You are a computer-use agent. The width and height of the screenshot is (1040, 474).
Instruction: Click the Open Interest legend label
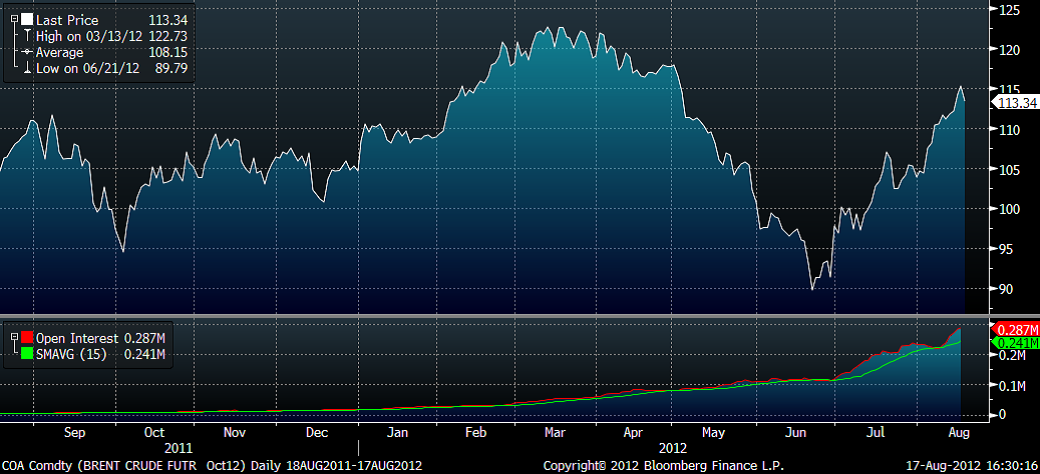(x=79, y=337)
